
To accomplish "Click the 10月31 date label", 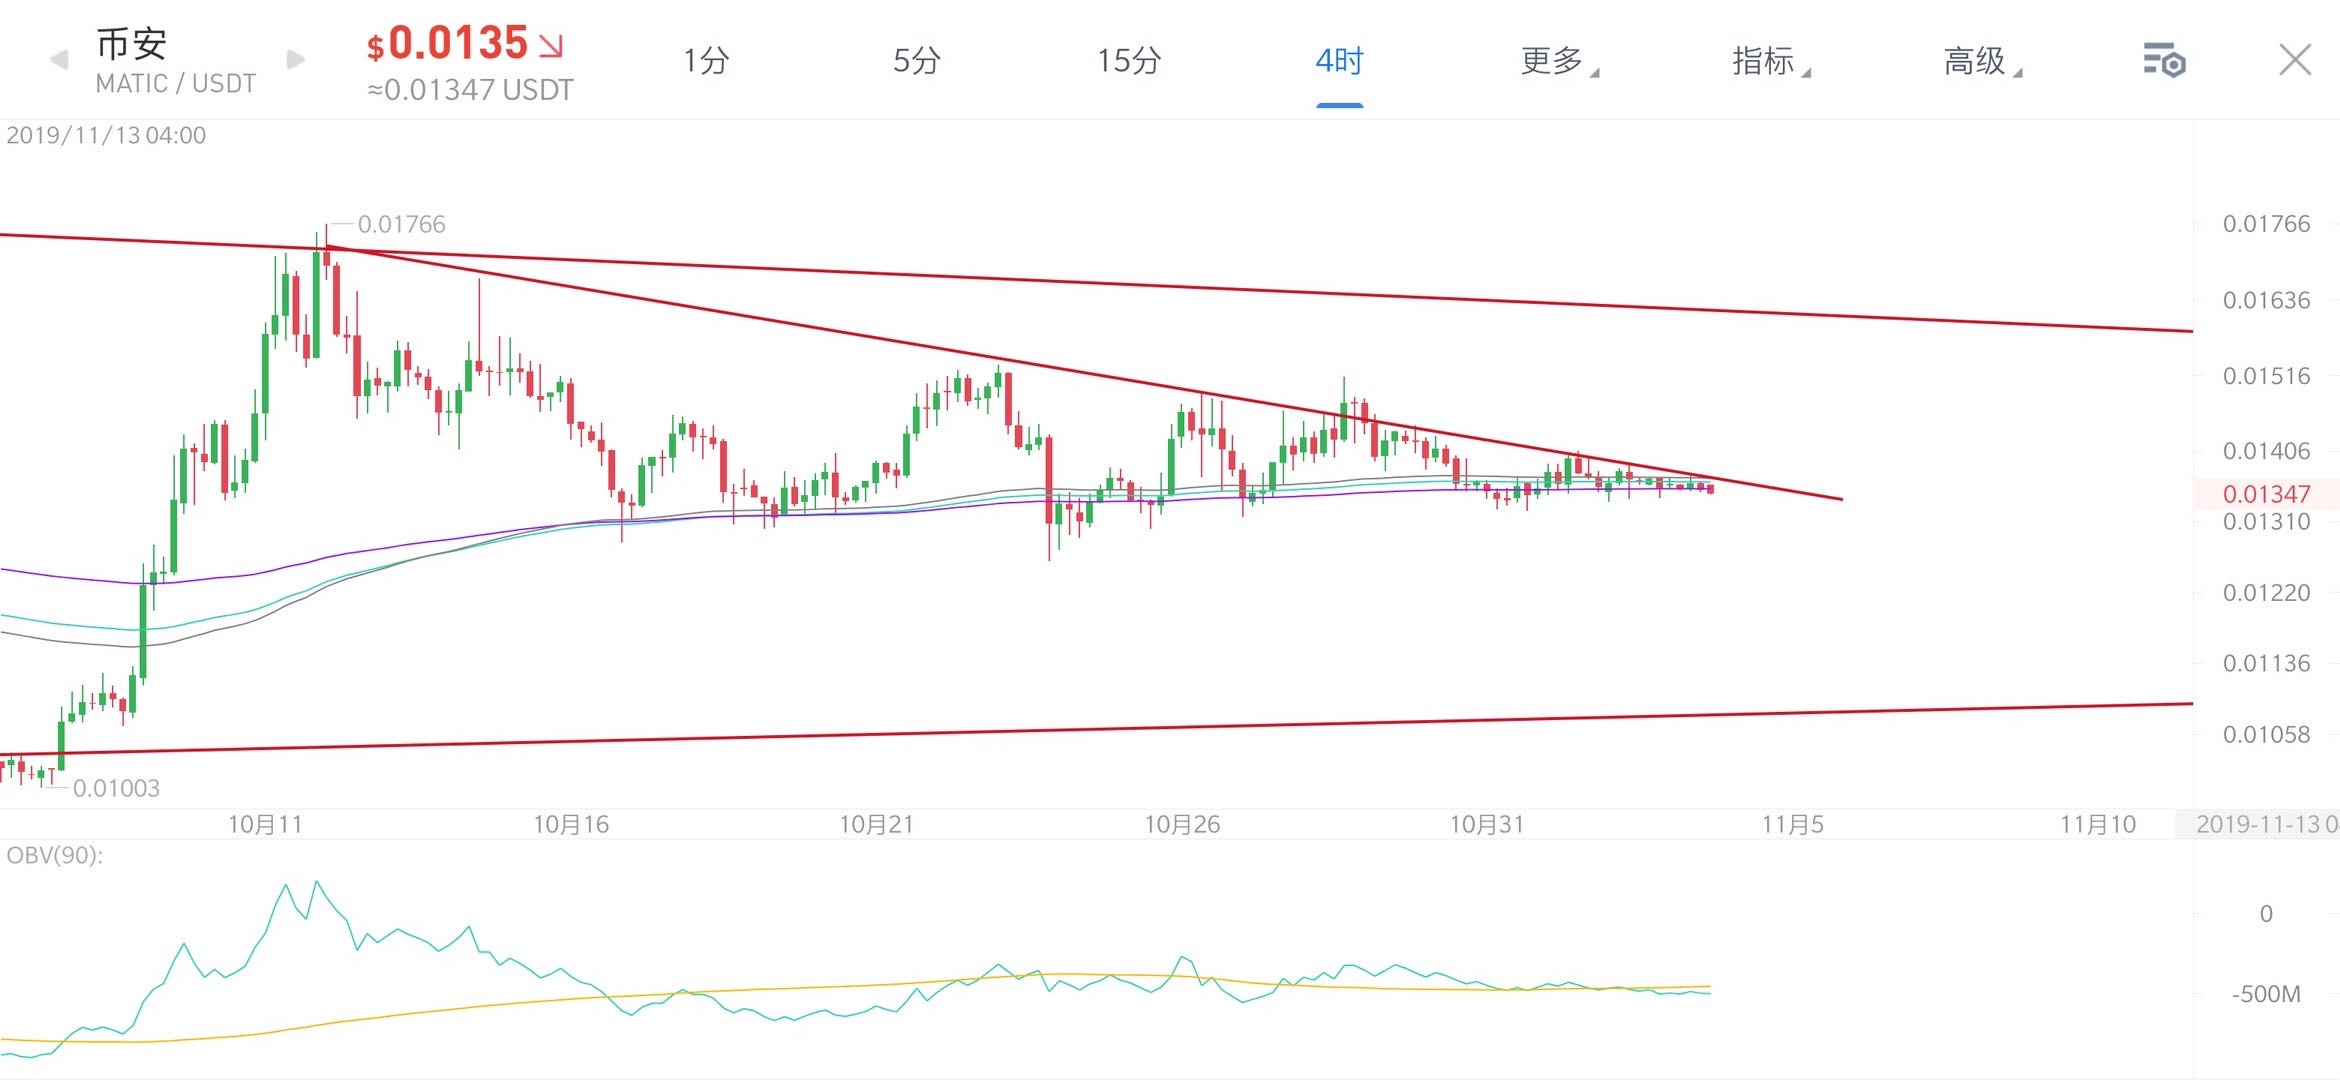I will click(1487, 824).
